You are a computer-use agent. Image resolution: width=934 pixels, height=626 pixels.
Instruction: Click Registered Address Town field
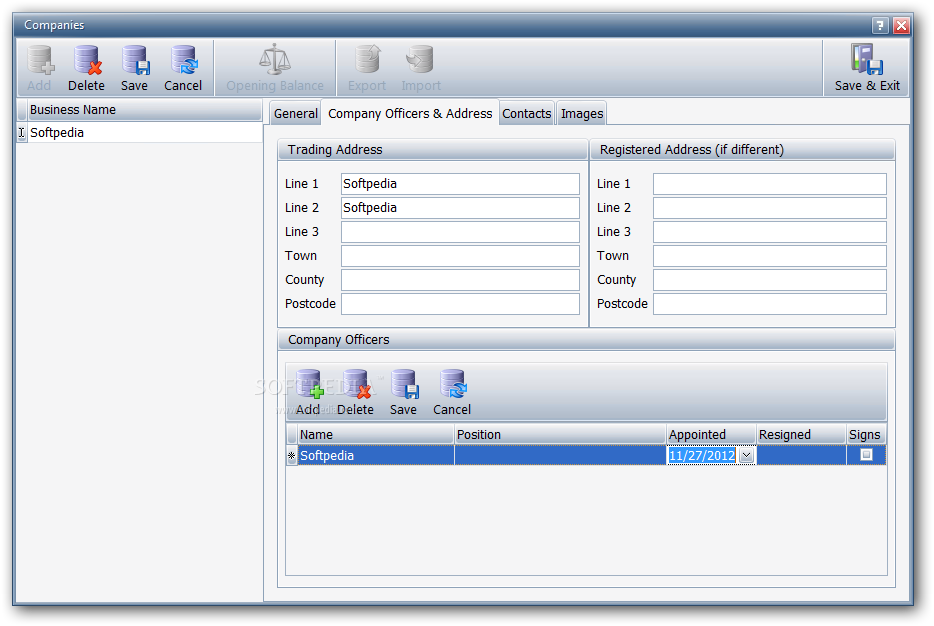[x=770, y=256]
